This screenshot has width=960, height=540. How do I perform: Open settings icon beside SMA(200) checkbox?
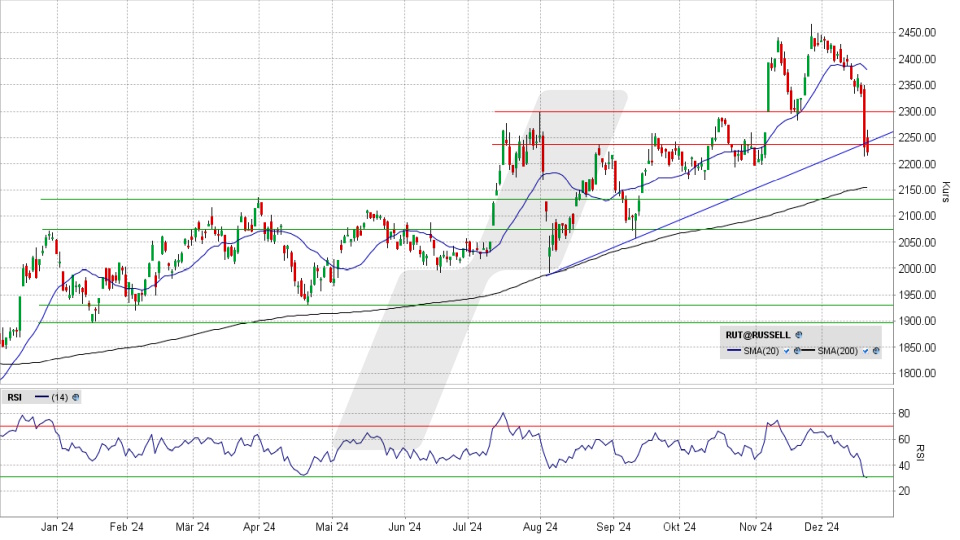tap(876, 351)
